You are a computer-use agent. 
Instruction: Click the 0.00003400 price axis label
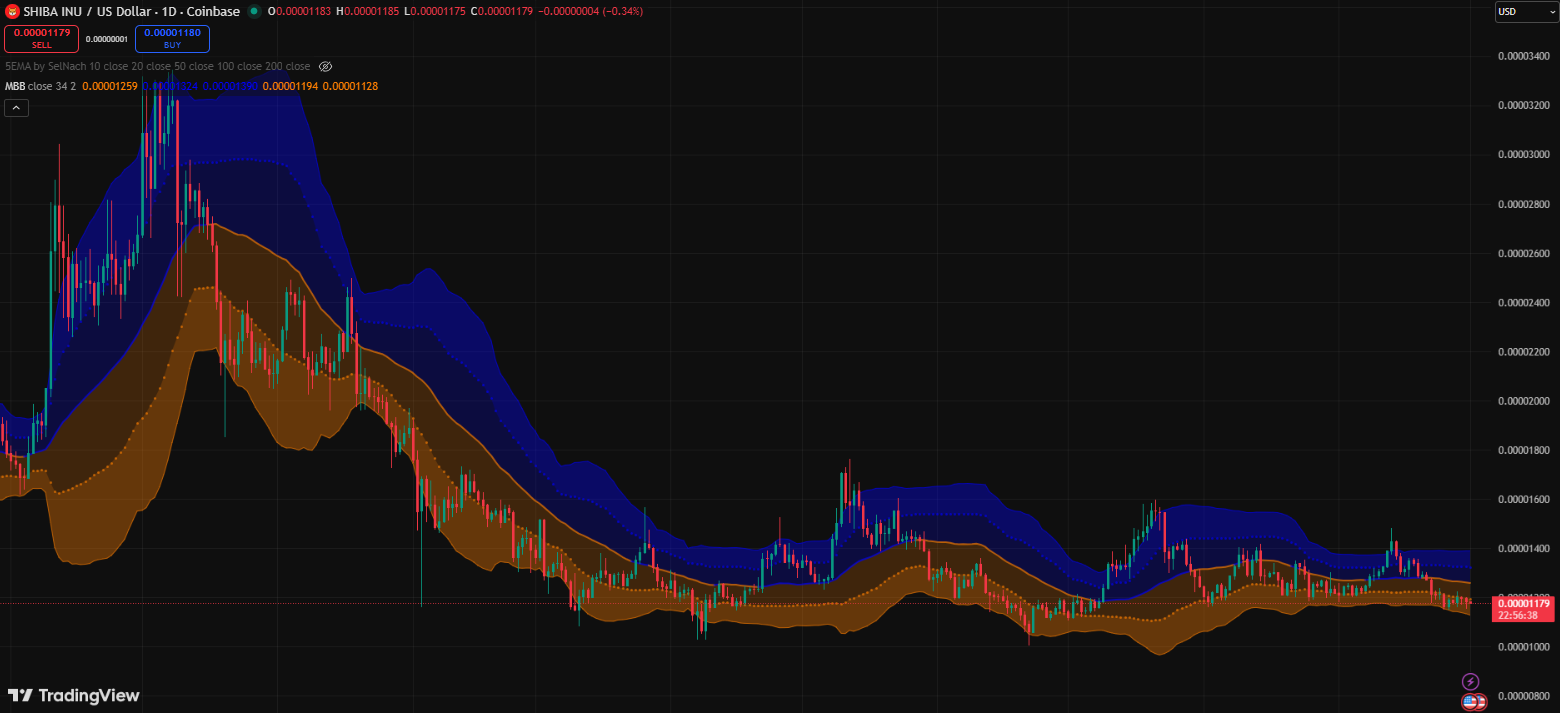(1523, 56)
